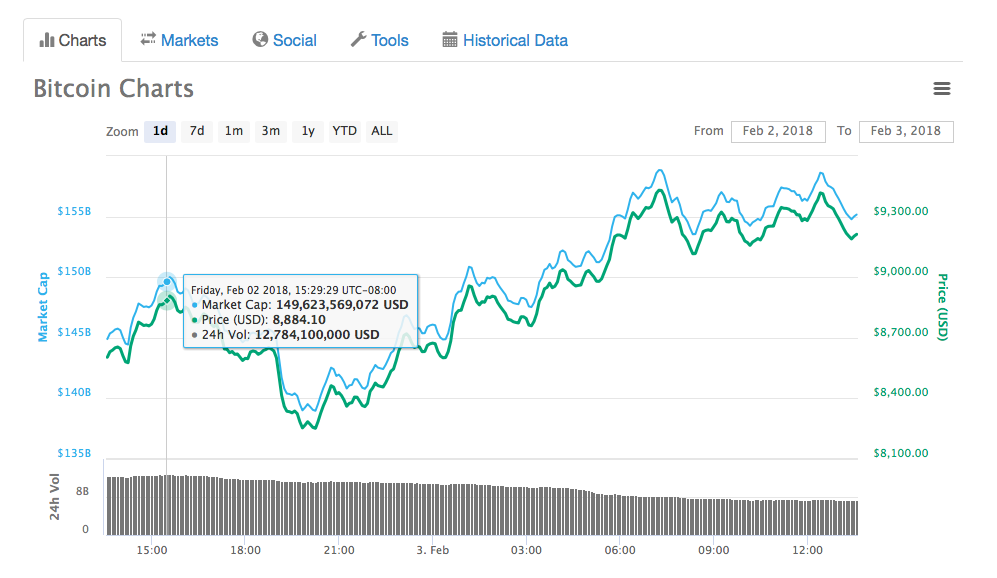997x578 pixels.
Task: Select the ALL zoom range
Action: point(381,131)
